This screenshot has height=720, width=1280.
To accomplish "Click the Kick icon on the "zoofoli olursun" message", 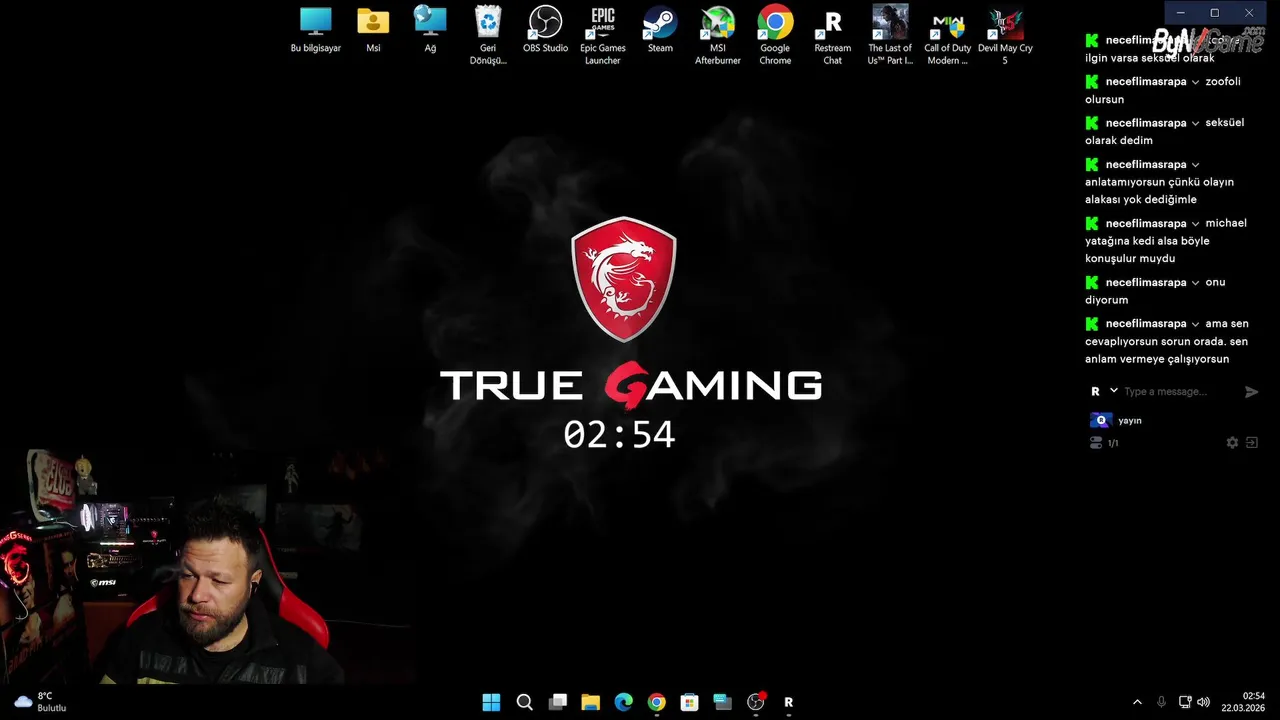I will click(1092, 82).
